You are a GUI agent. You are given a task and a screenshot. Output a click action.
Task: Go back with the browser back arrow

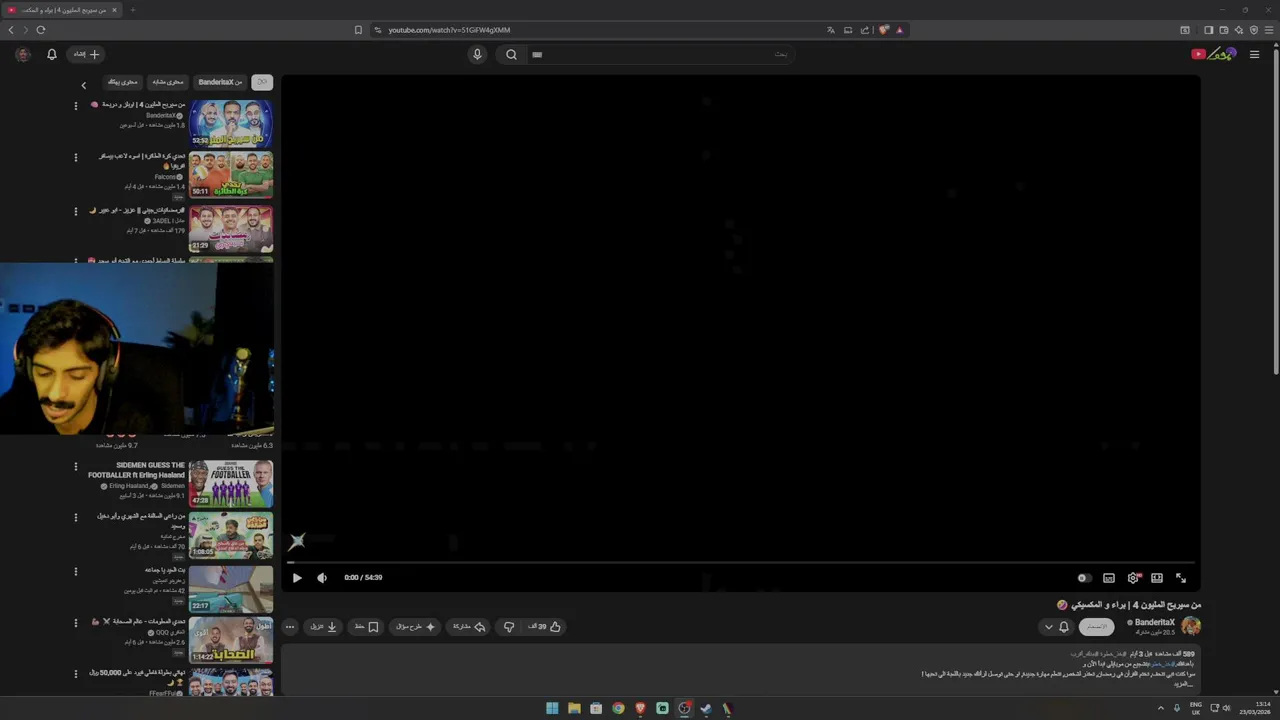tap(11, 30)
